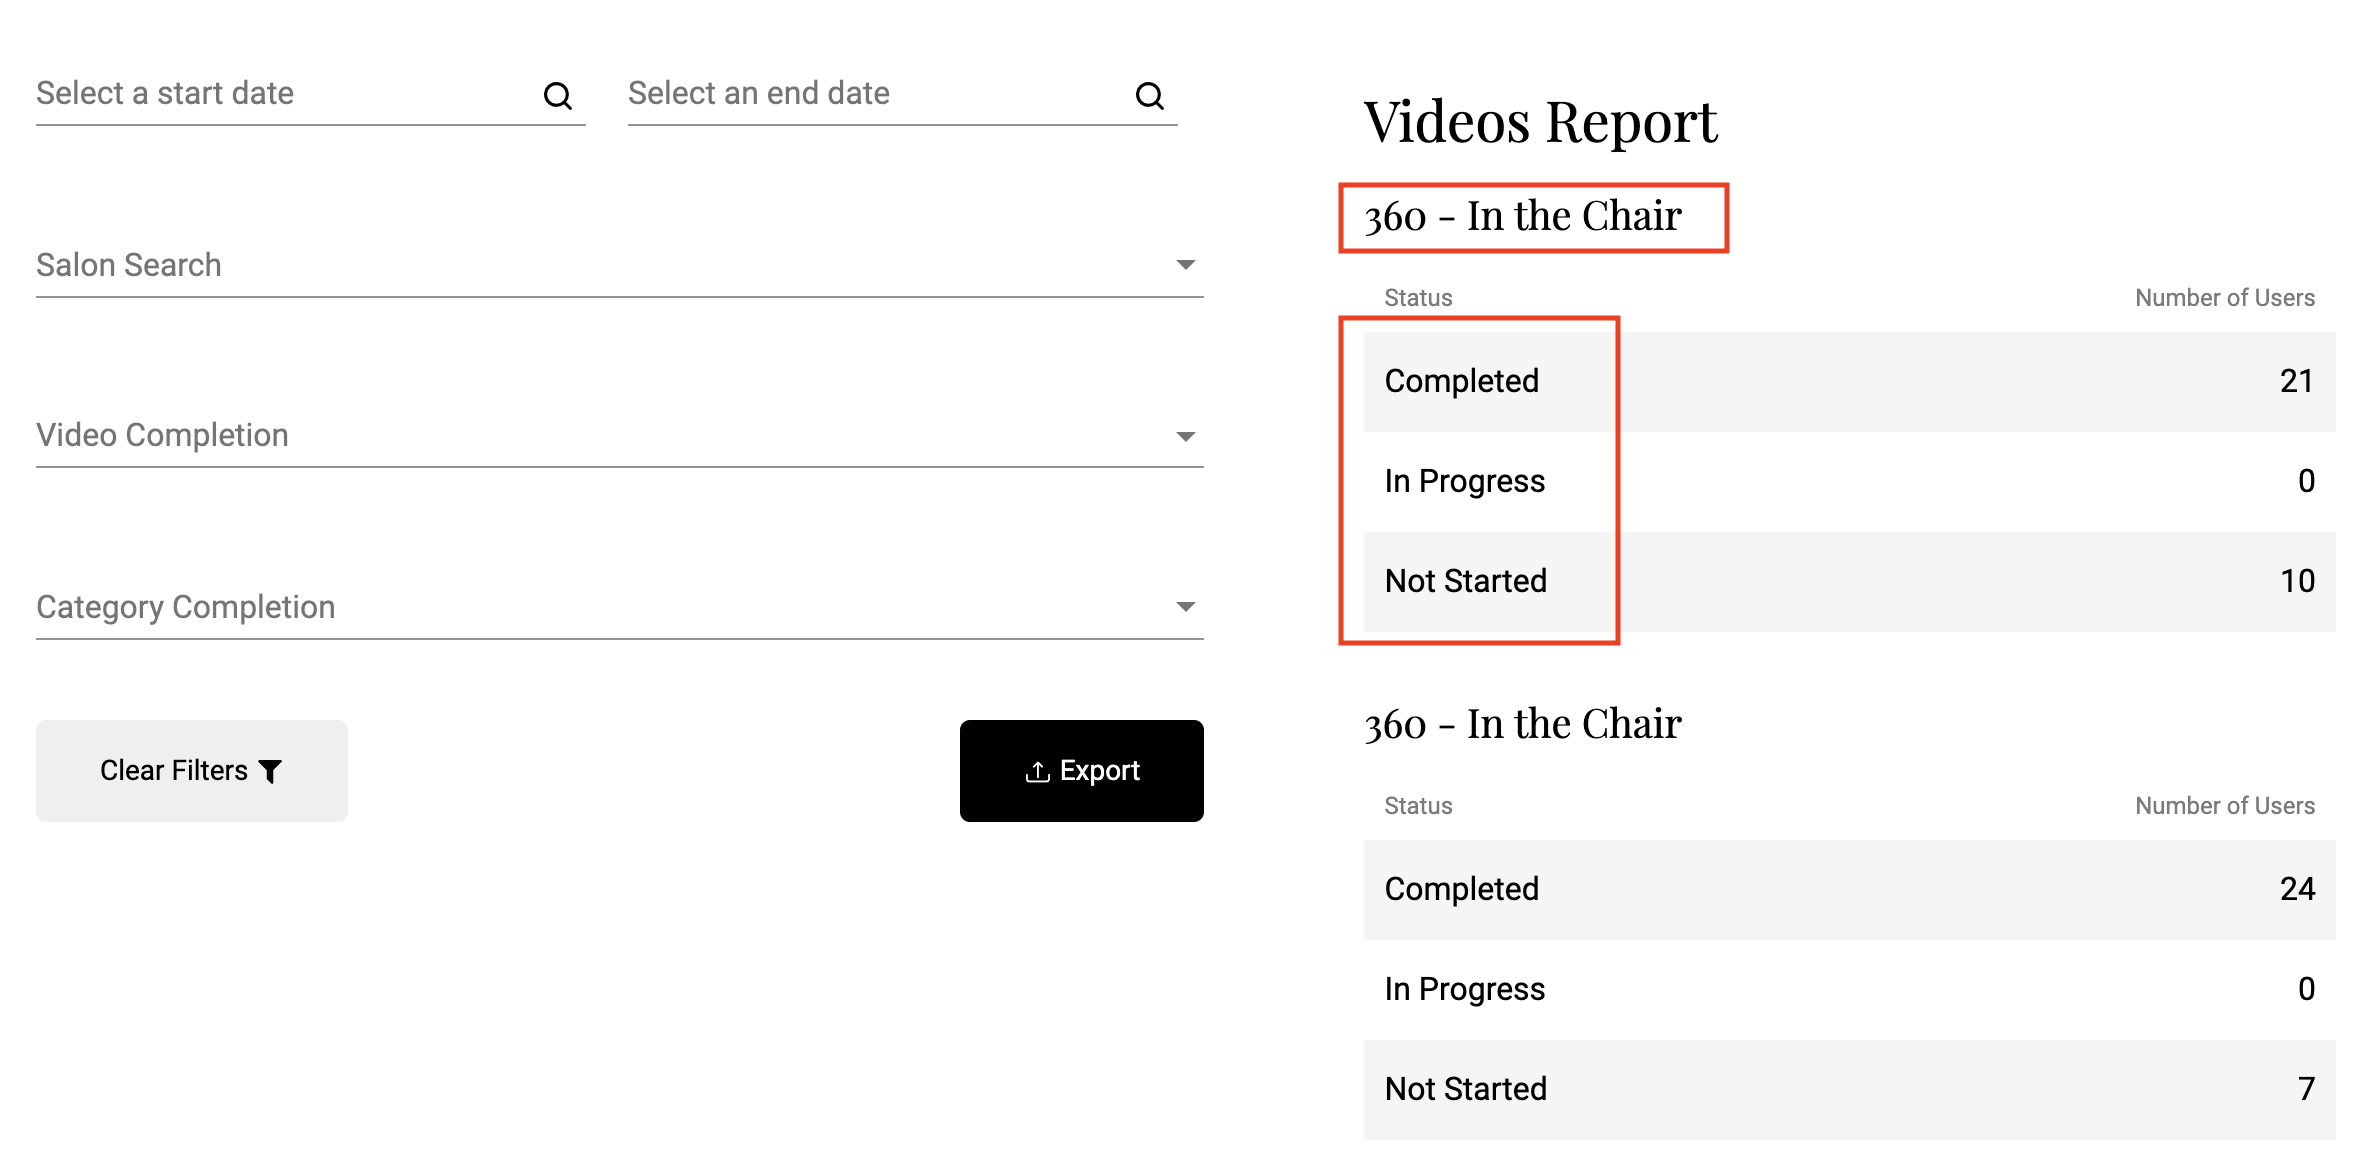Click the start date search magnifier icon
The image size is (2368, 1170).
[x=559, y=95]
